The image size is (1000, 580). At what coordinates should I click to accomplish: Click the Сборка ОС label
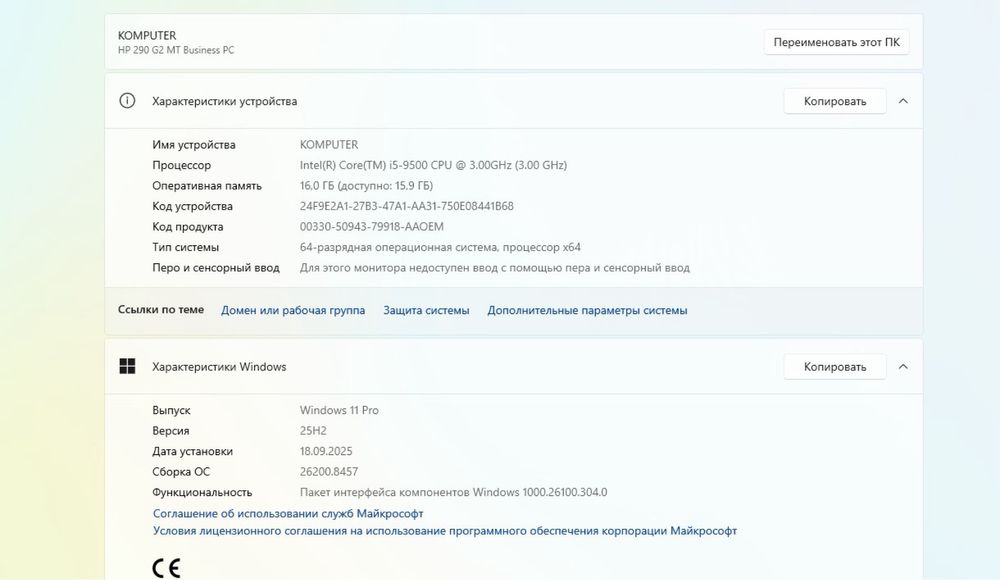coord(180,472)
